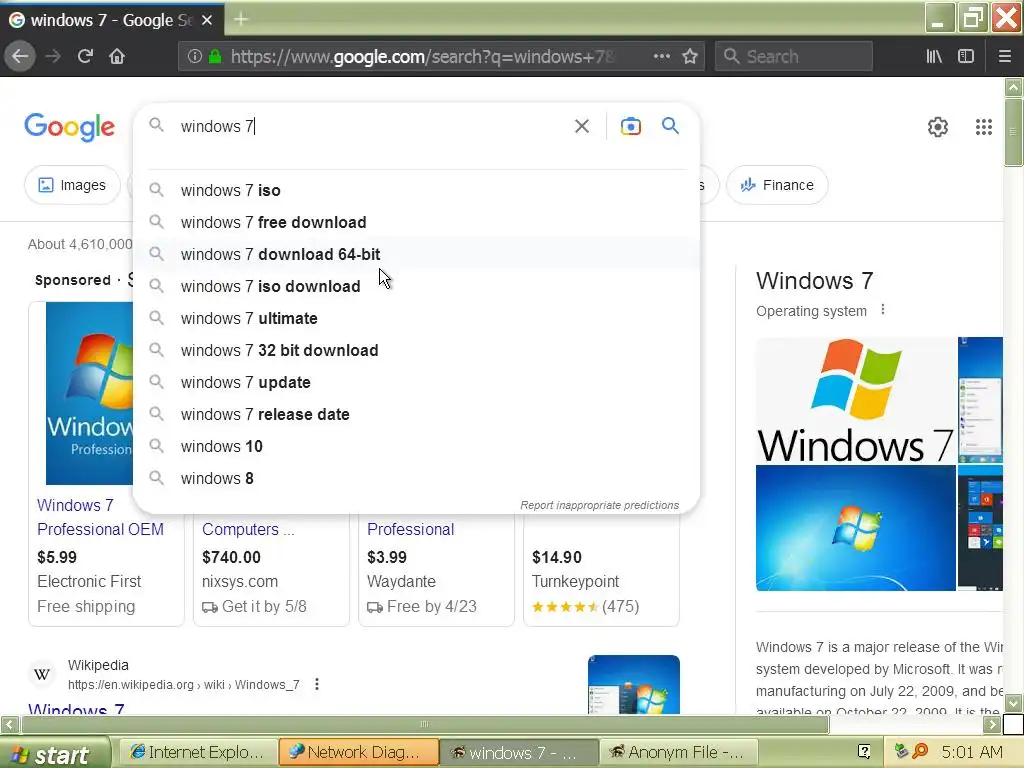
Task: Open more options beside Operating system label
Action: tap(883, 310)
